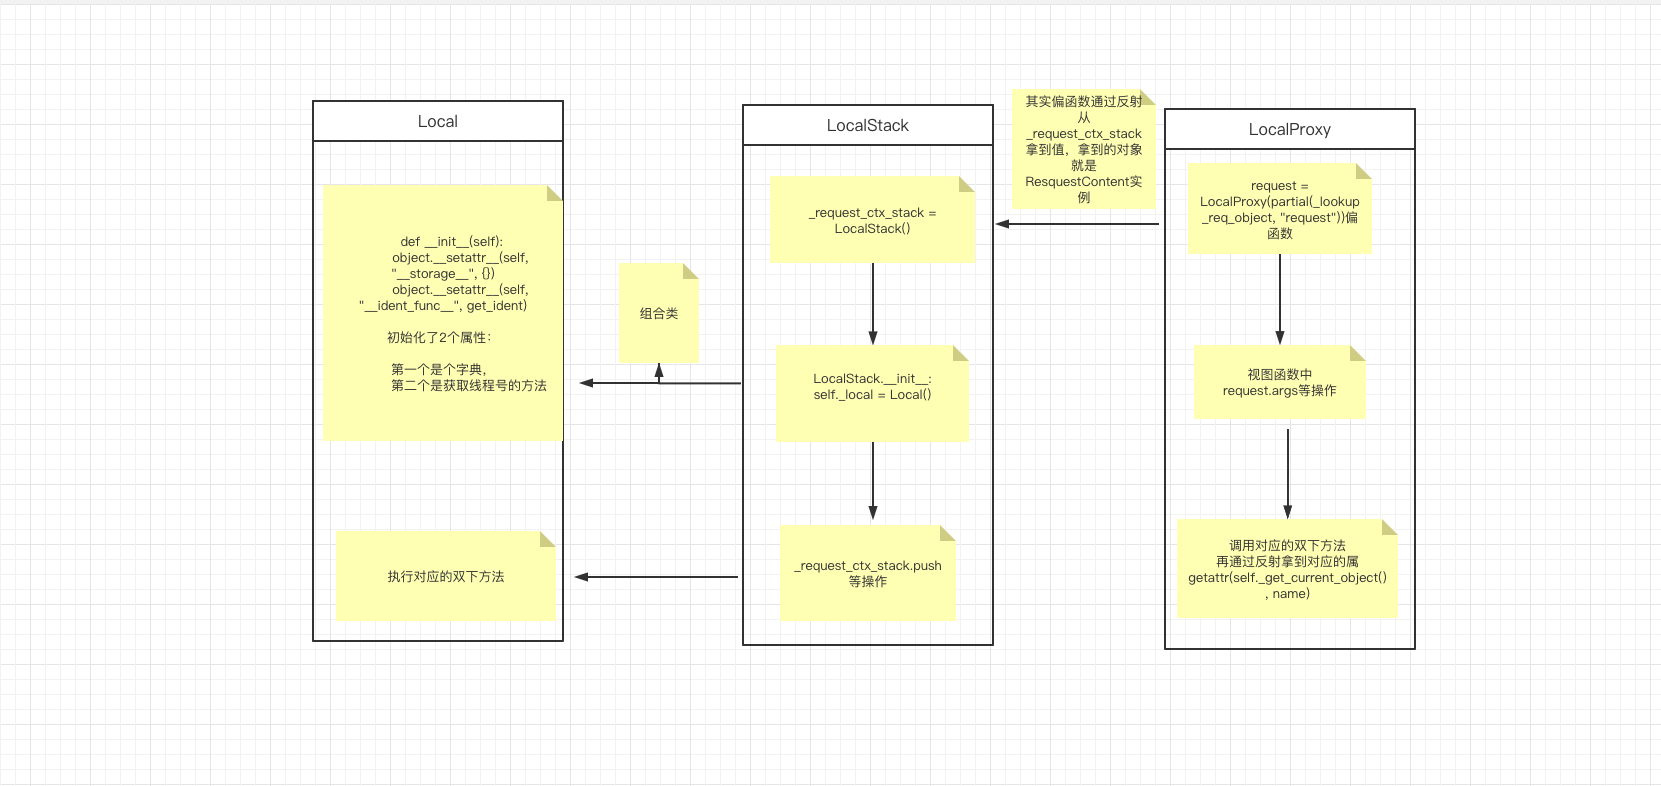Select arrow from LocalProxy to LocalStack

coord(1077,224)
